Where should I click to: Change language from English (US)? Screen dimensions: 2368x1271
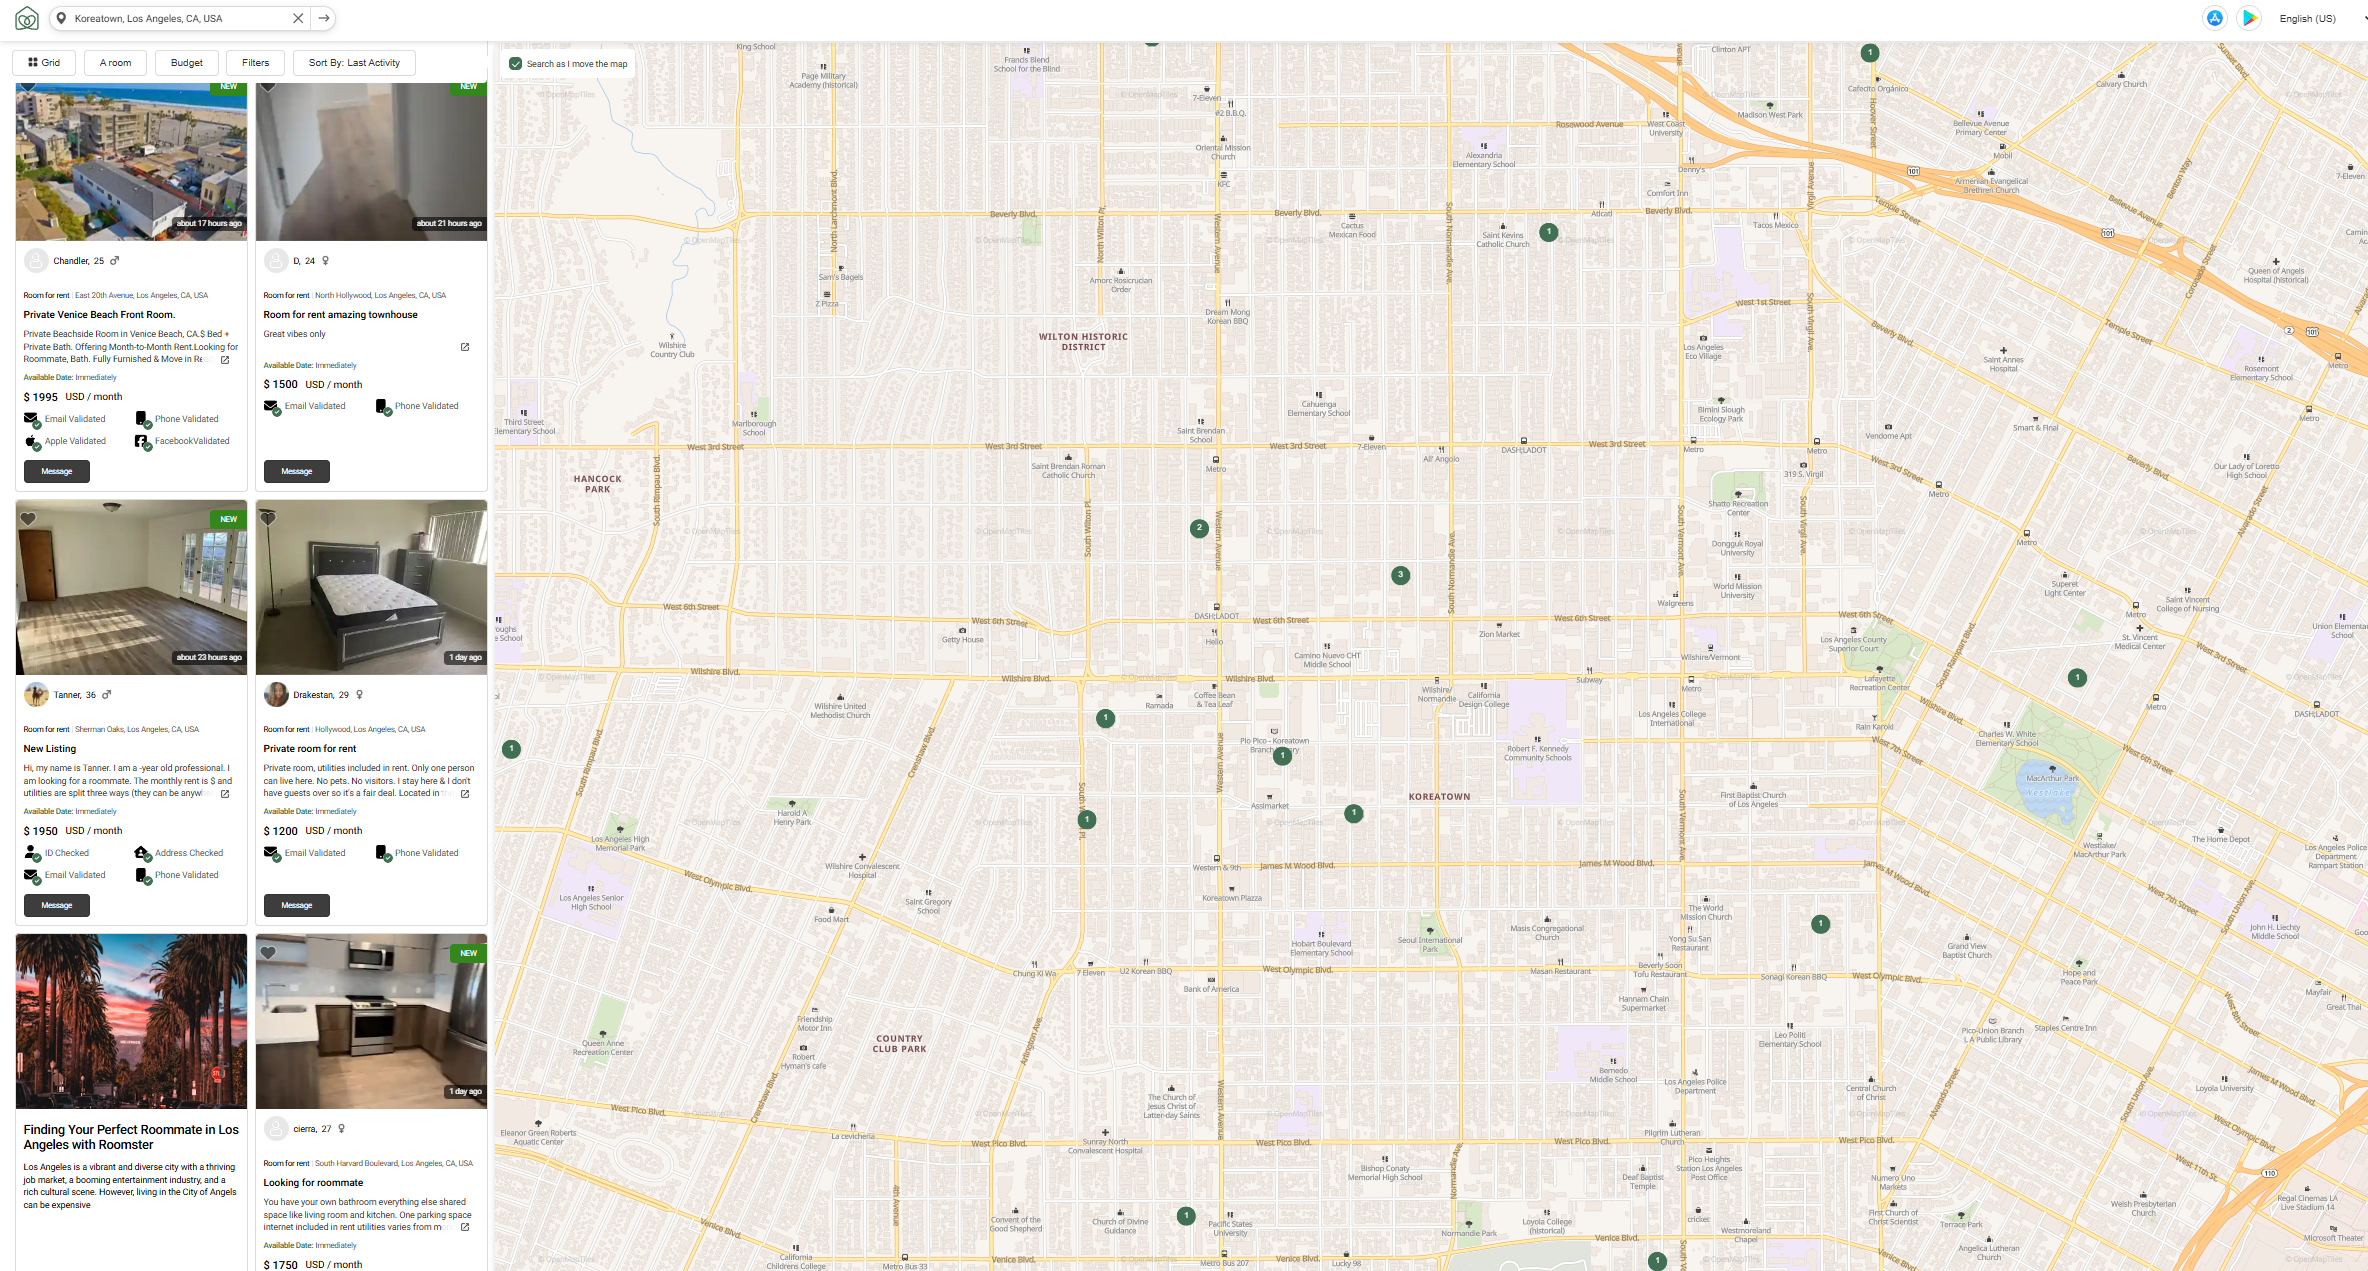click(x=2307, y=18)
